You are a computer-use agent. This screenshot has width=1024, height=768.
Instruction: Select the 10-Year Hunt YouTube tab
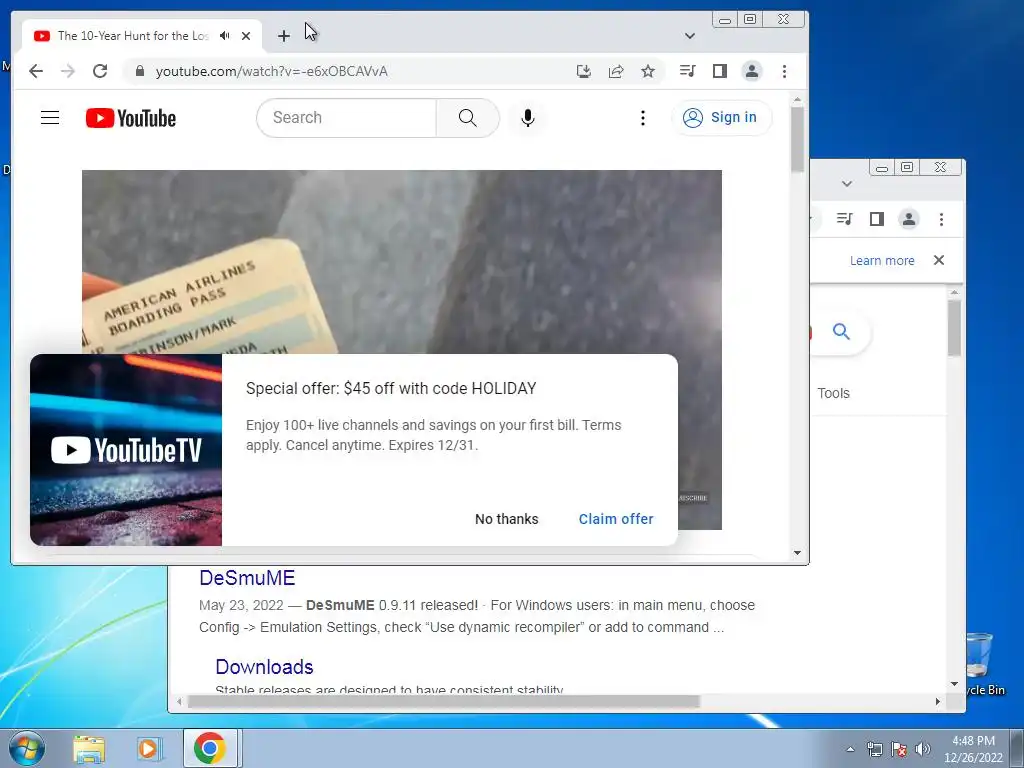coord(142,36)
